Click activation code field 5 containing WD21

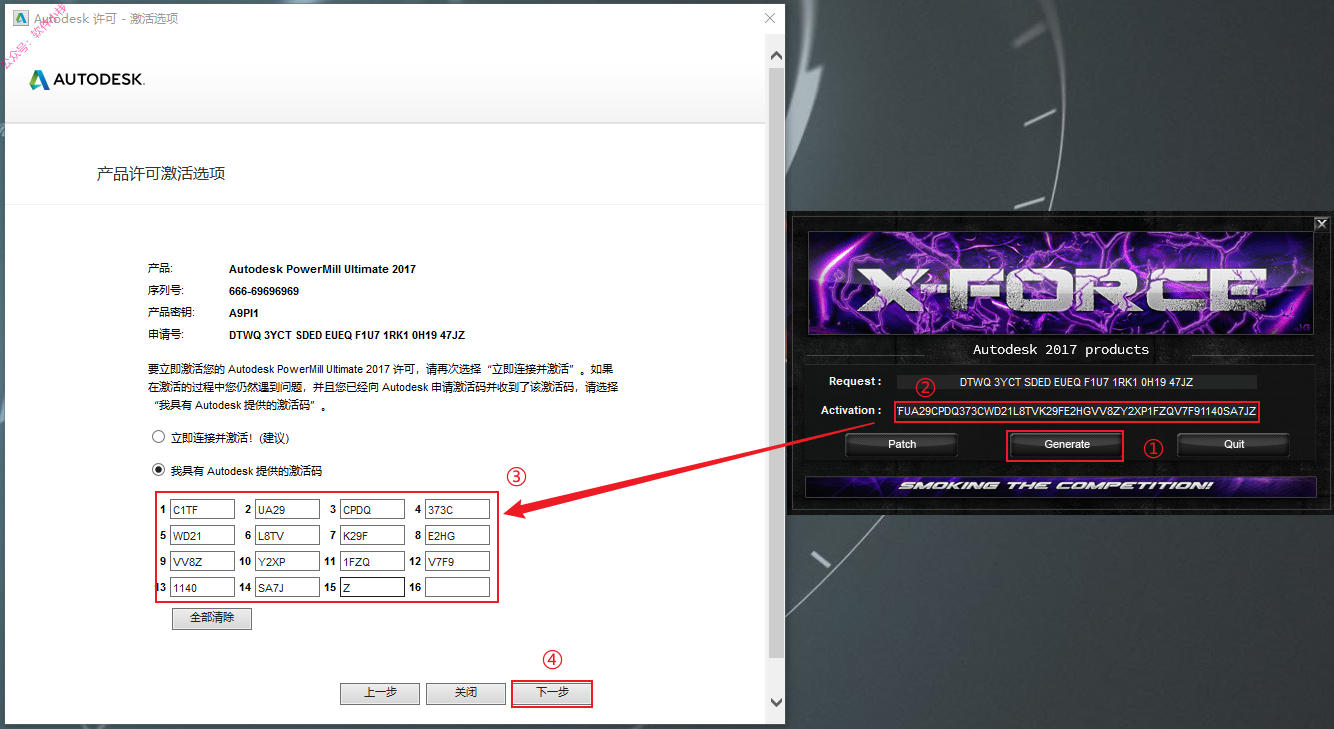(x=202, y=535)
